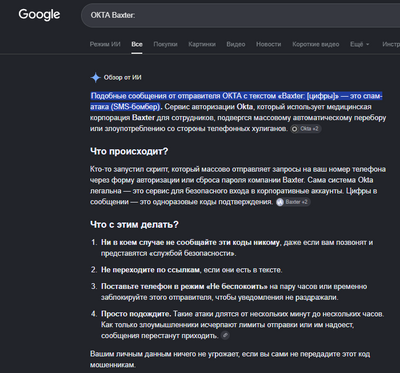Open the Картинки tab
The image size is (400, 373).
pyautogui.click(x=202, y=44)
